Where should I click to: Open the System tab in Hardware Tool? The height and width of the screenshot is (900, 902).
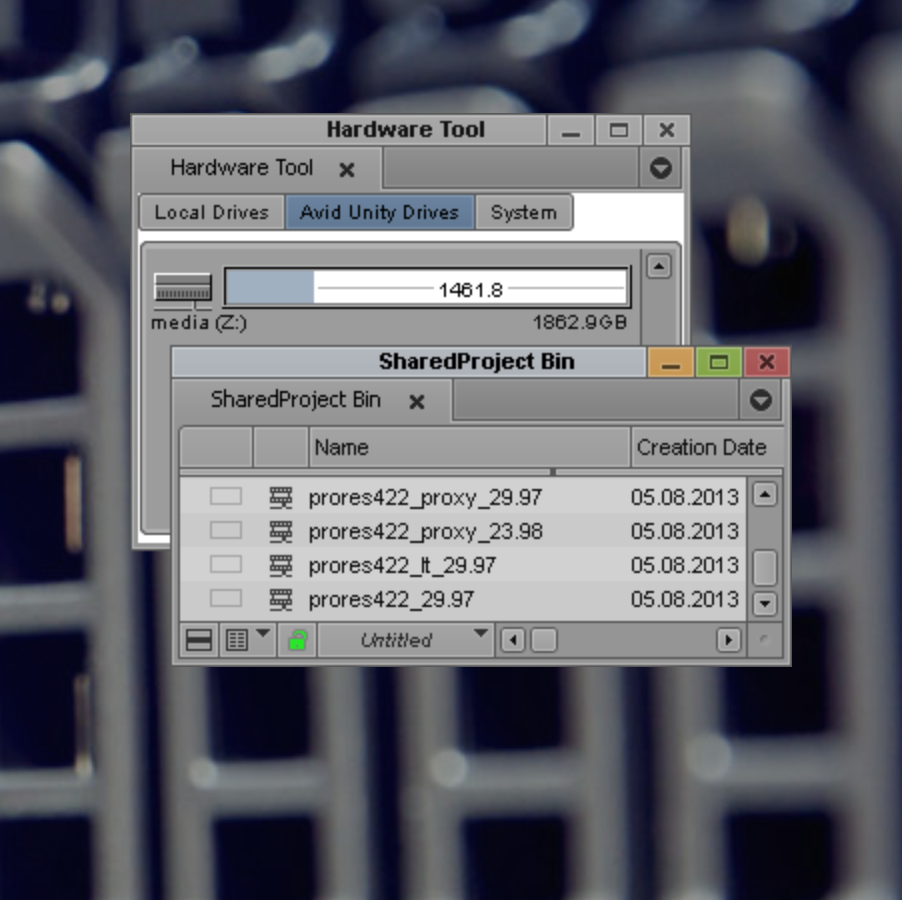coord(524,212)
